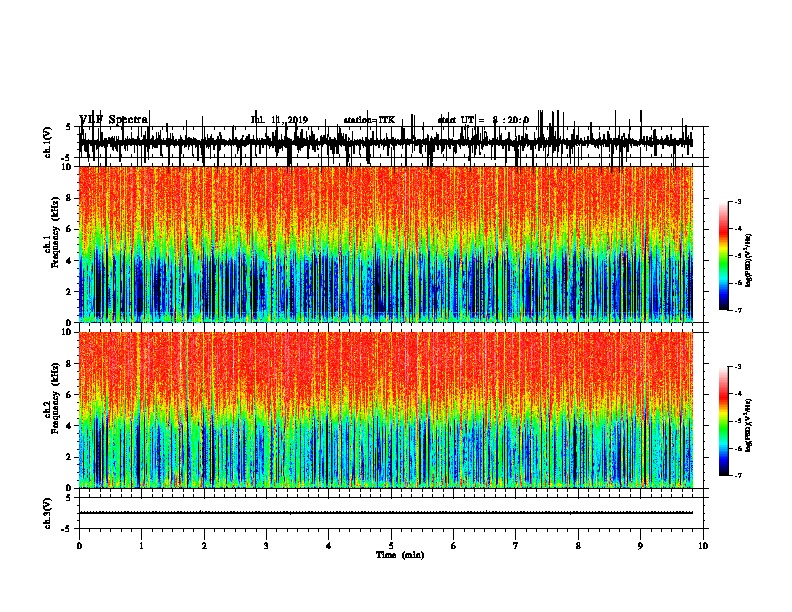Click time axis tick label '6'

(454, 546)
